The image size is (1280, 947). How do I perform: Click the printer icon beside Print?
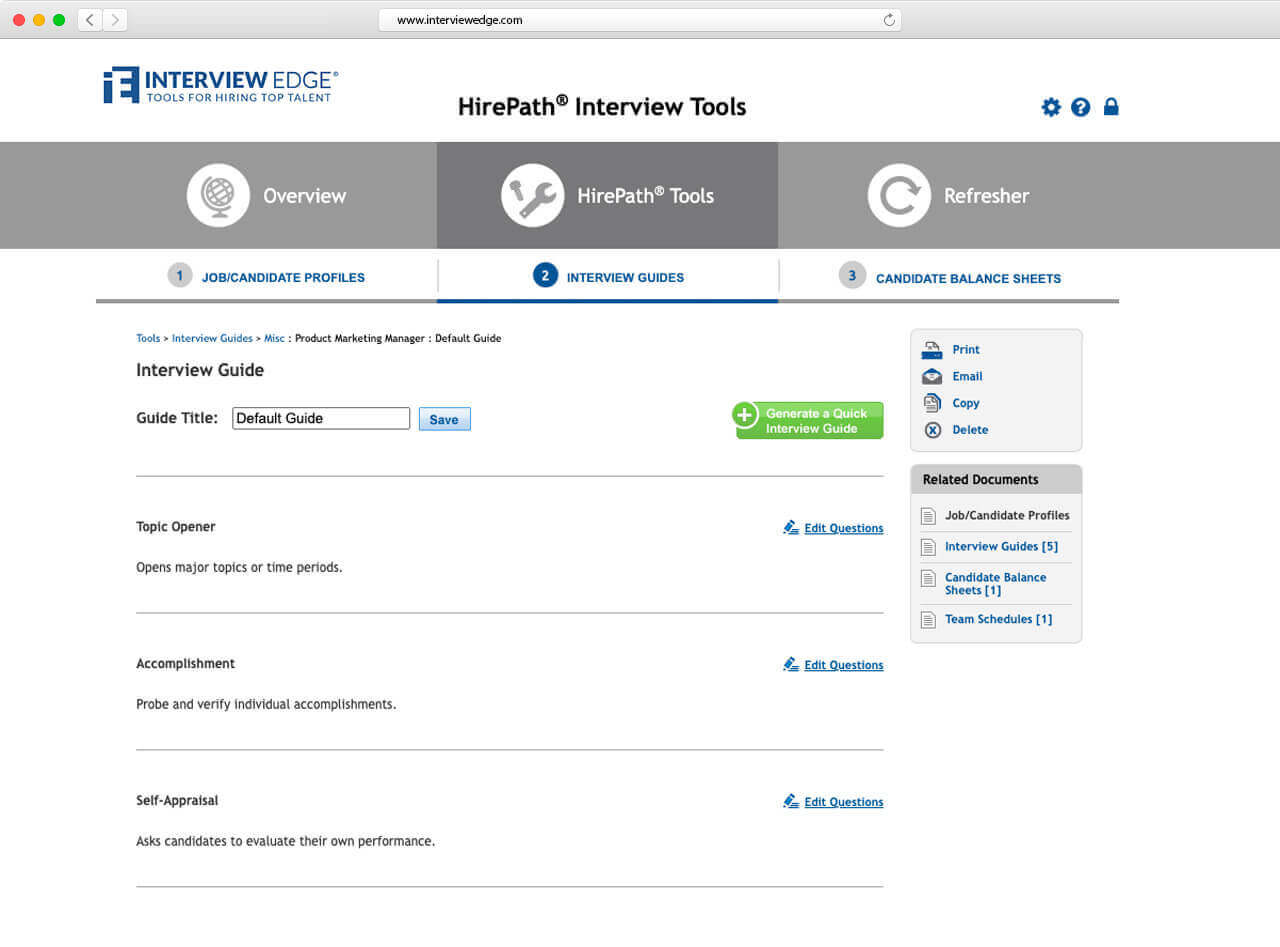[932, 350]
